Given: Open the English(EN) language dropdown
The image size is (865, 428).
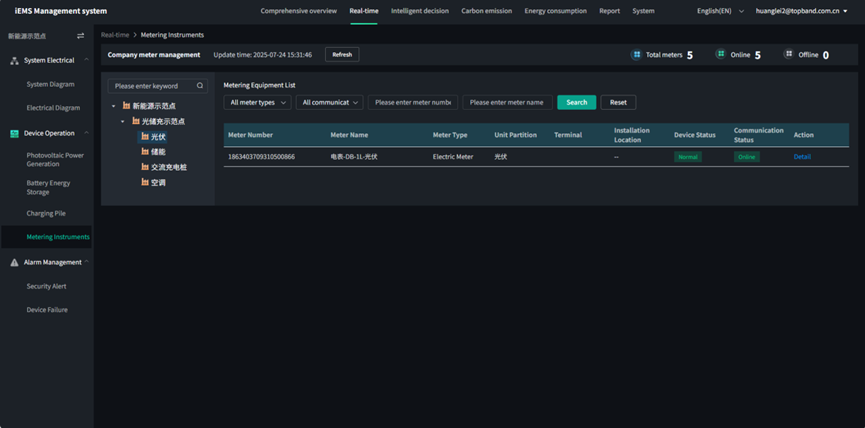Looking at the screenshot, I should (727, 11).
